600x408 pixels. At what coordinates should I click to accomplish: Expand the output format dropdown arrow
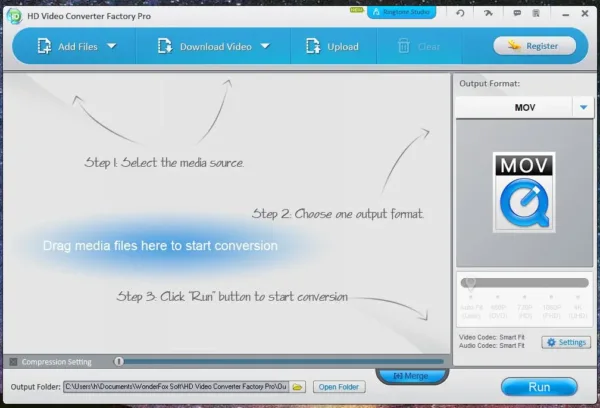click(x=583, y=108)
